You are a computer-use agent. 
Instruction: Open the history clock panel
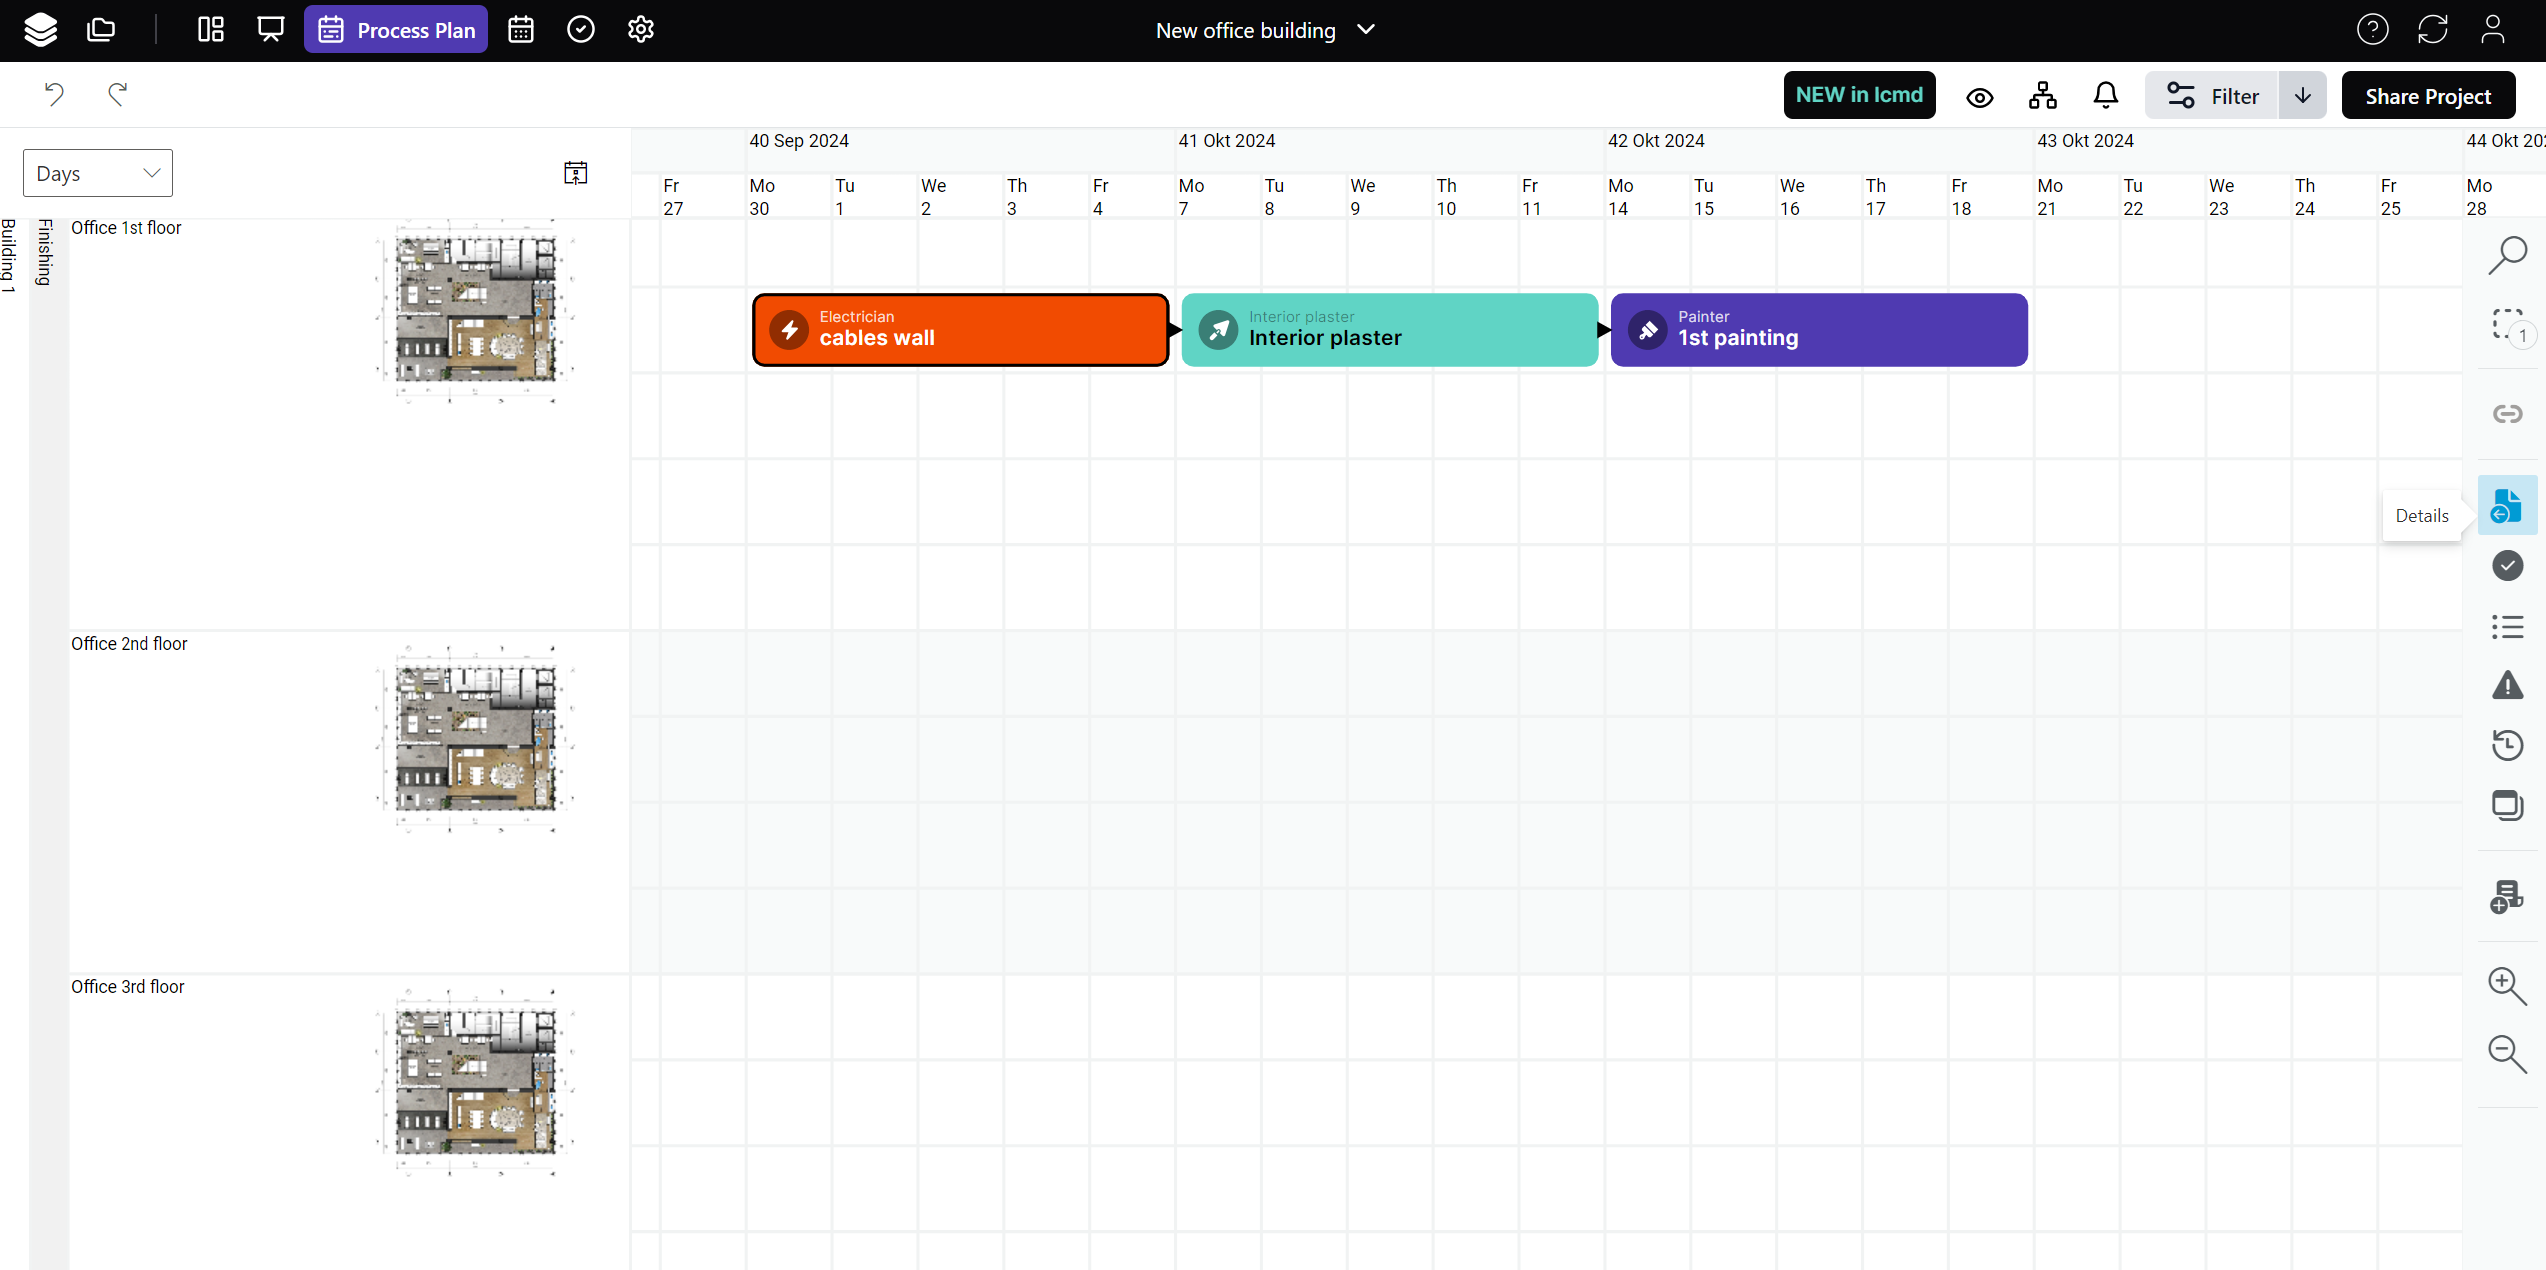2507,745
